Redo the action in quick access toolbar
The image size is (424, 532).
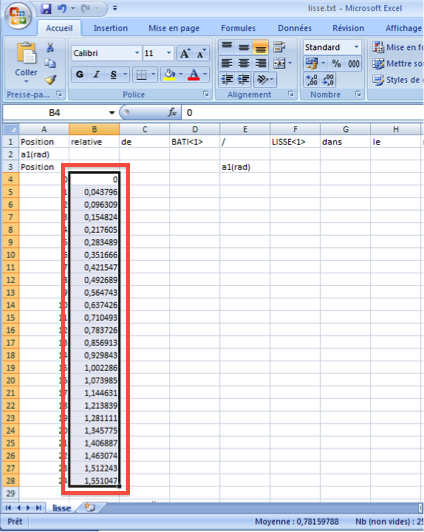tap(85, 8)
